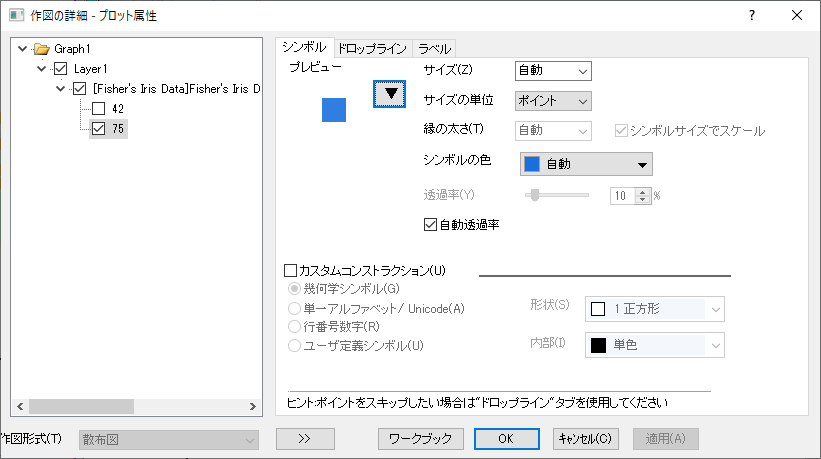Open the シンボルの色 color dropdown

pyautogui.click(x=586, y=164)
